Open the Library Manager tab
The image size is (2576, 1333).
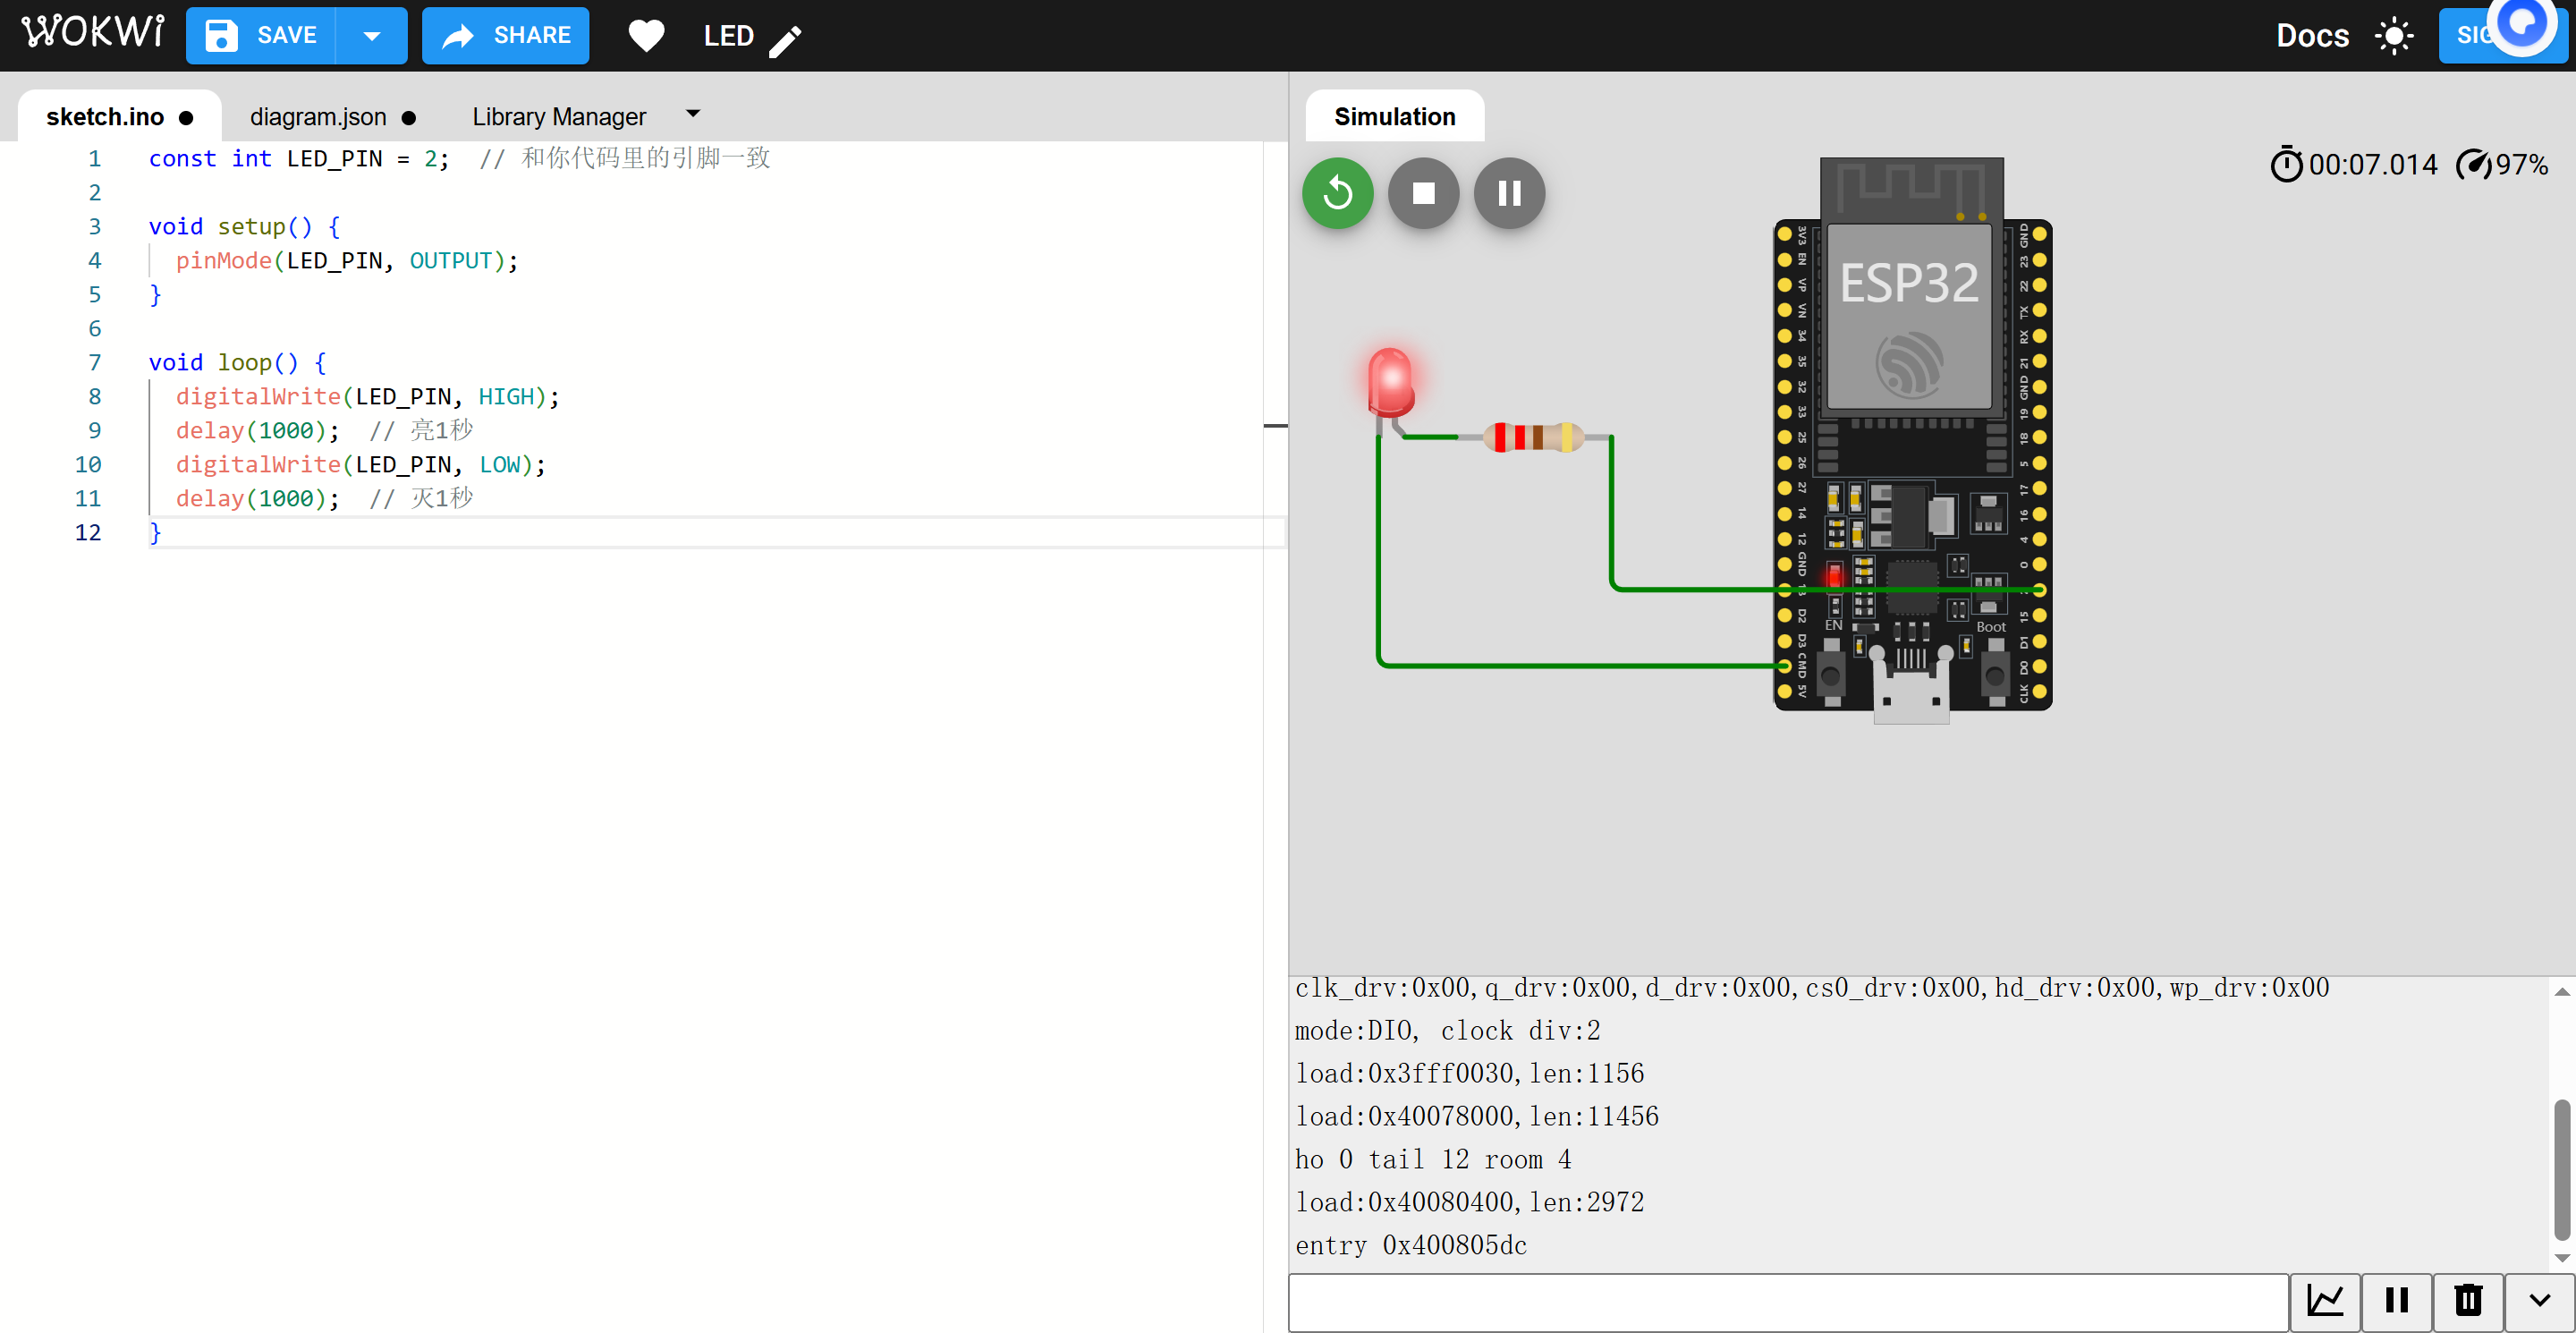tap(559, 117)
